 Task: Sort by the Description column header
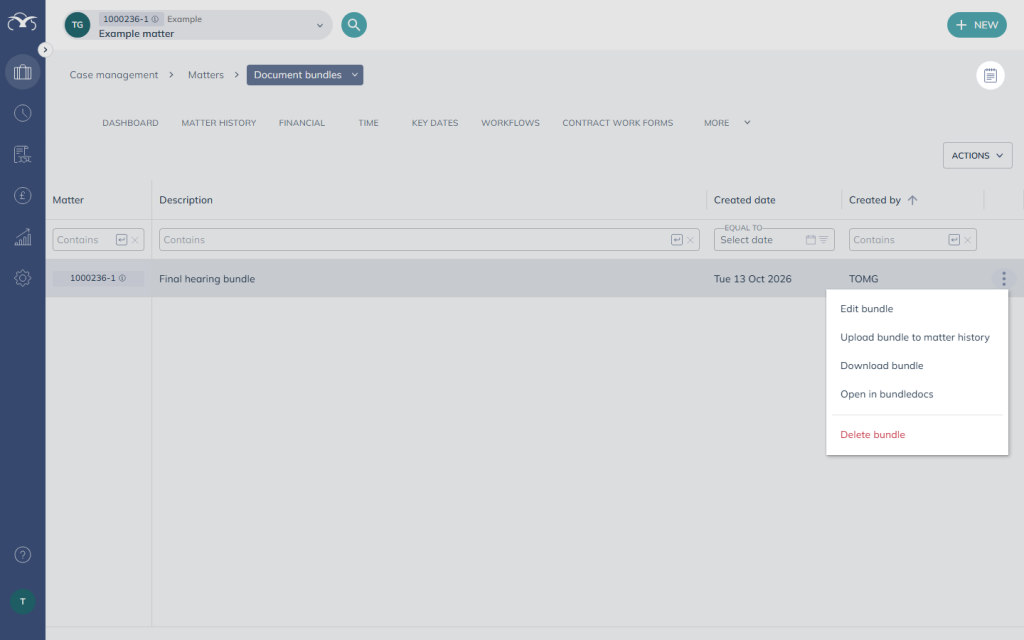(185, 200)
